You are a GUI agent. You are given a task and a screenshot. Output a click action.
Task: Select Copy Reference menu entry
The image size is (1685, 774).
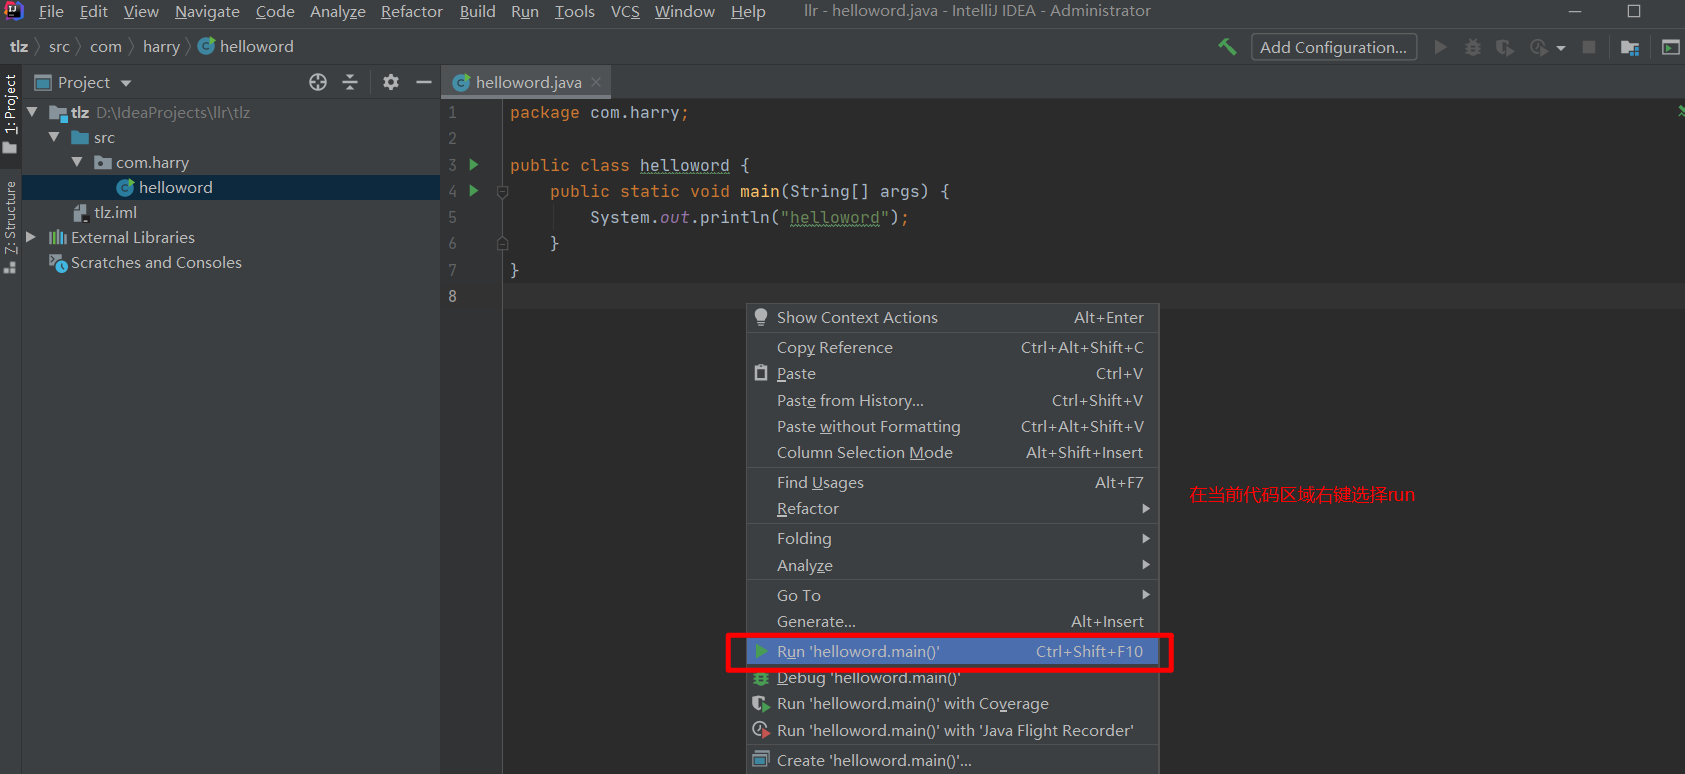(x=953, y=348)
